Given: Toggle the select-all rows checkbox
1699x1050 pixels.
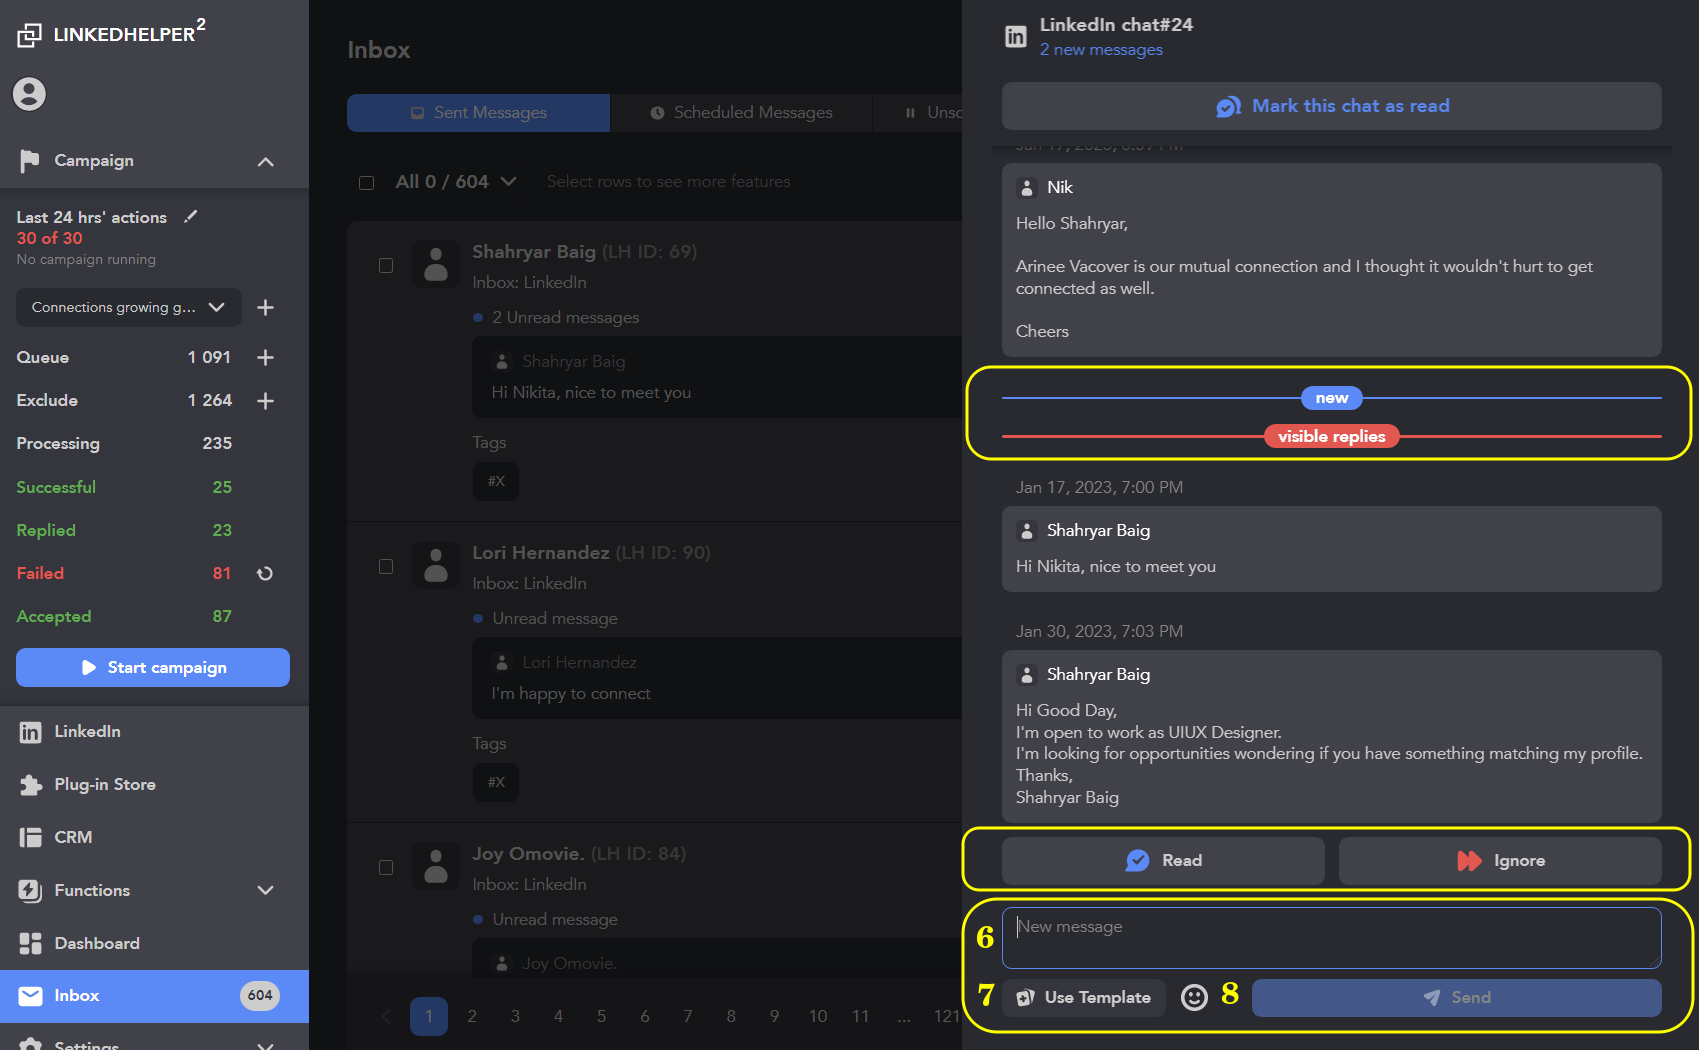Looking at the screenshot, I should pos(366,182).
